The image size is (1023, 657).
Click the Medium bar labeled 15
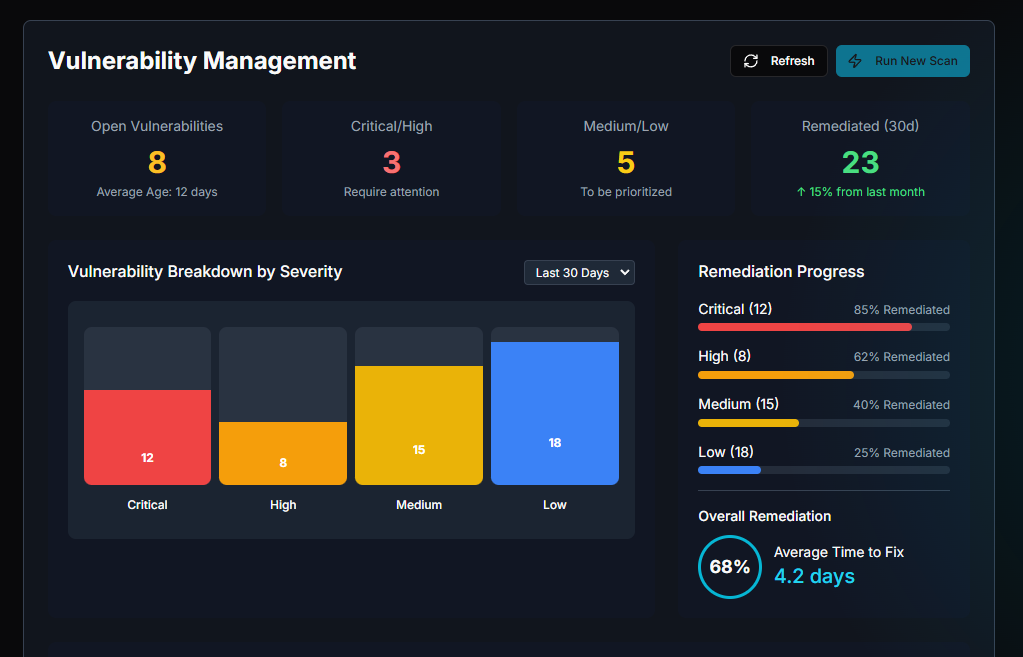(418, 425)
